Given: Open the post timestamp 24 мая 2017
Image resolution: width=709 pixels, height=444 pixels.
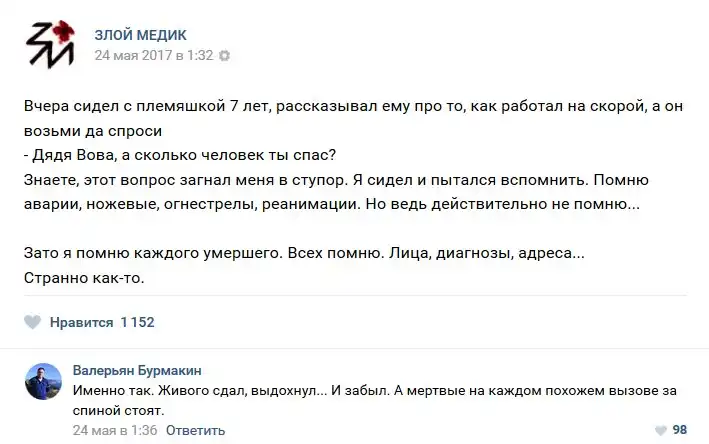Looking at the screenshot, I should click(153, 56).
